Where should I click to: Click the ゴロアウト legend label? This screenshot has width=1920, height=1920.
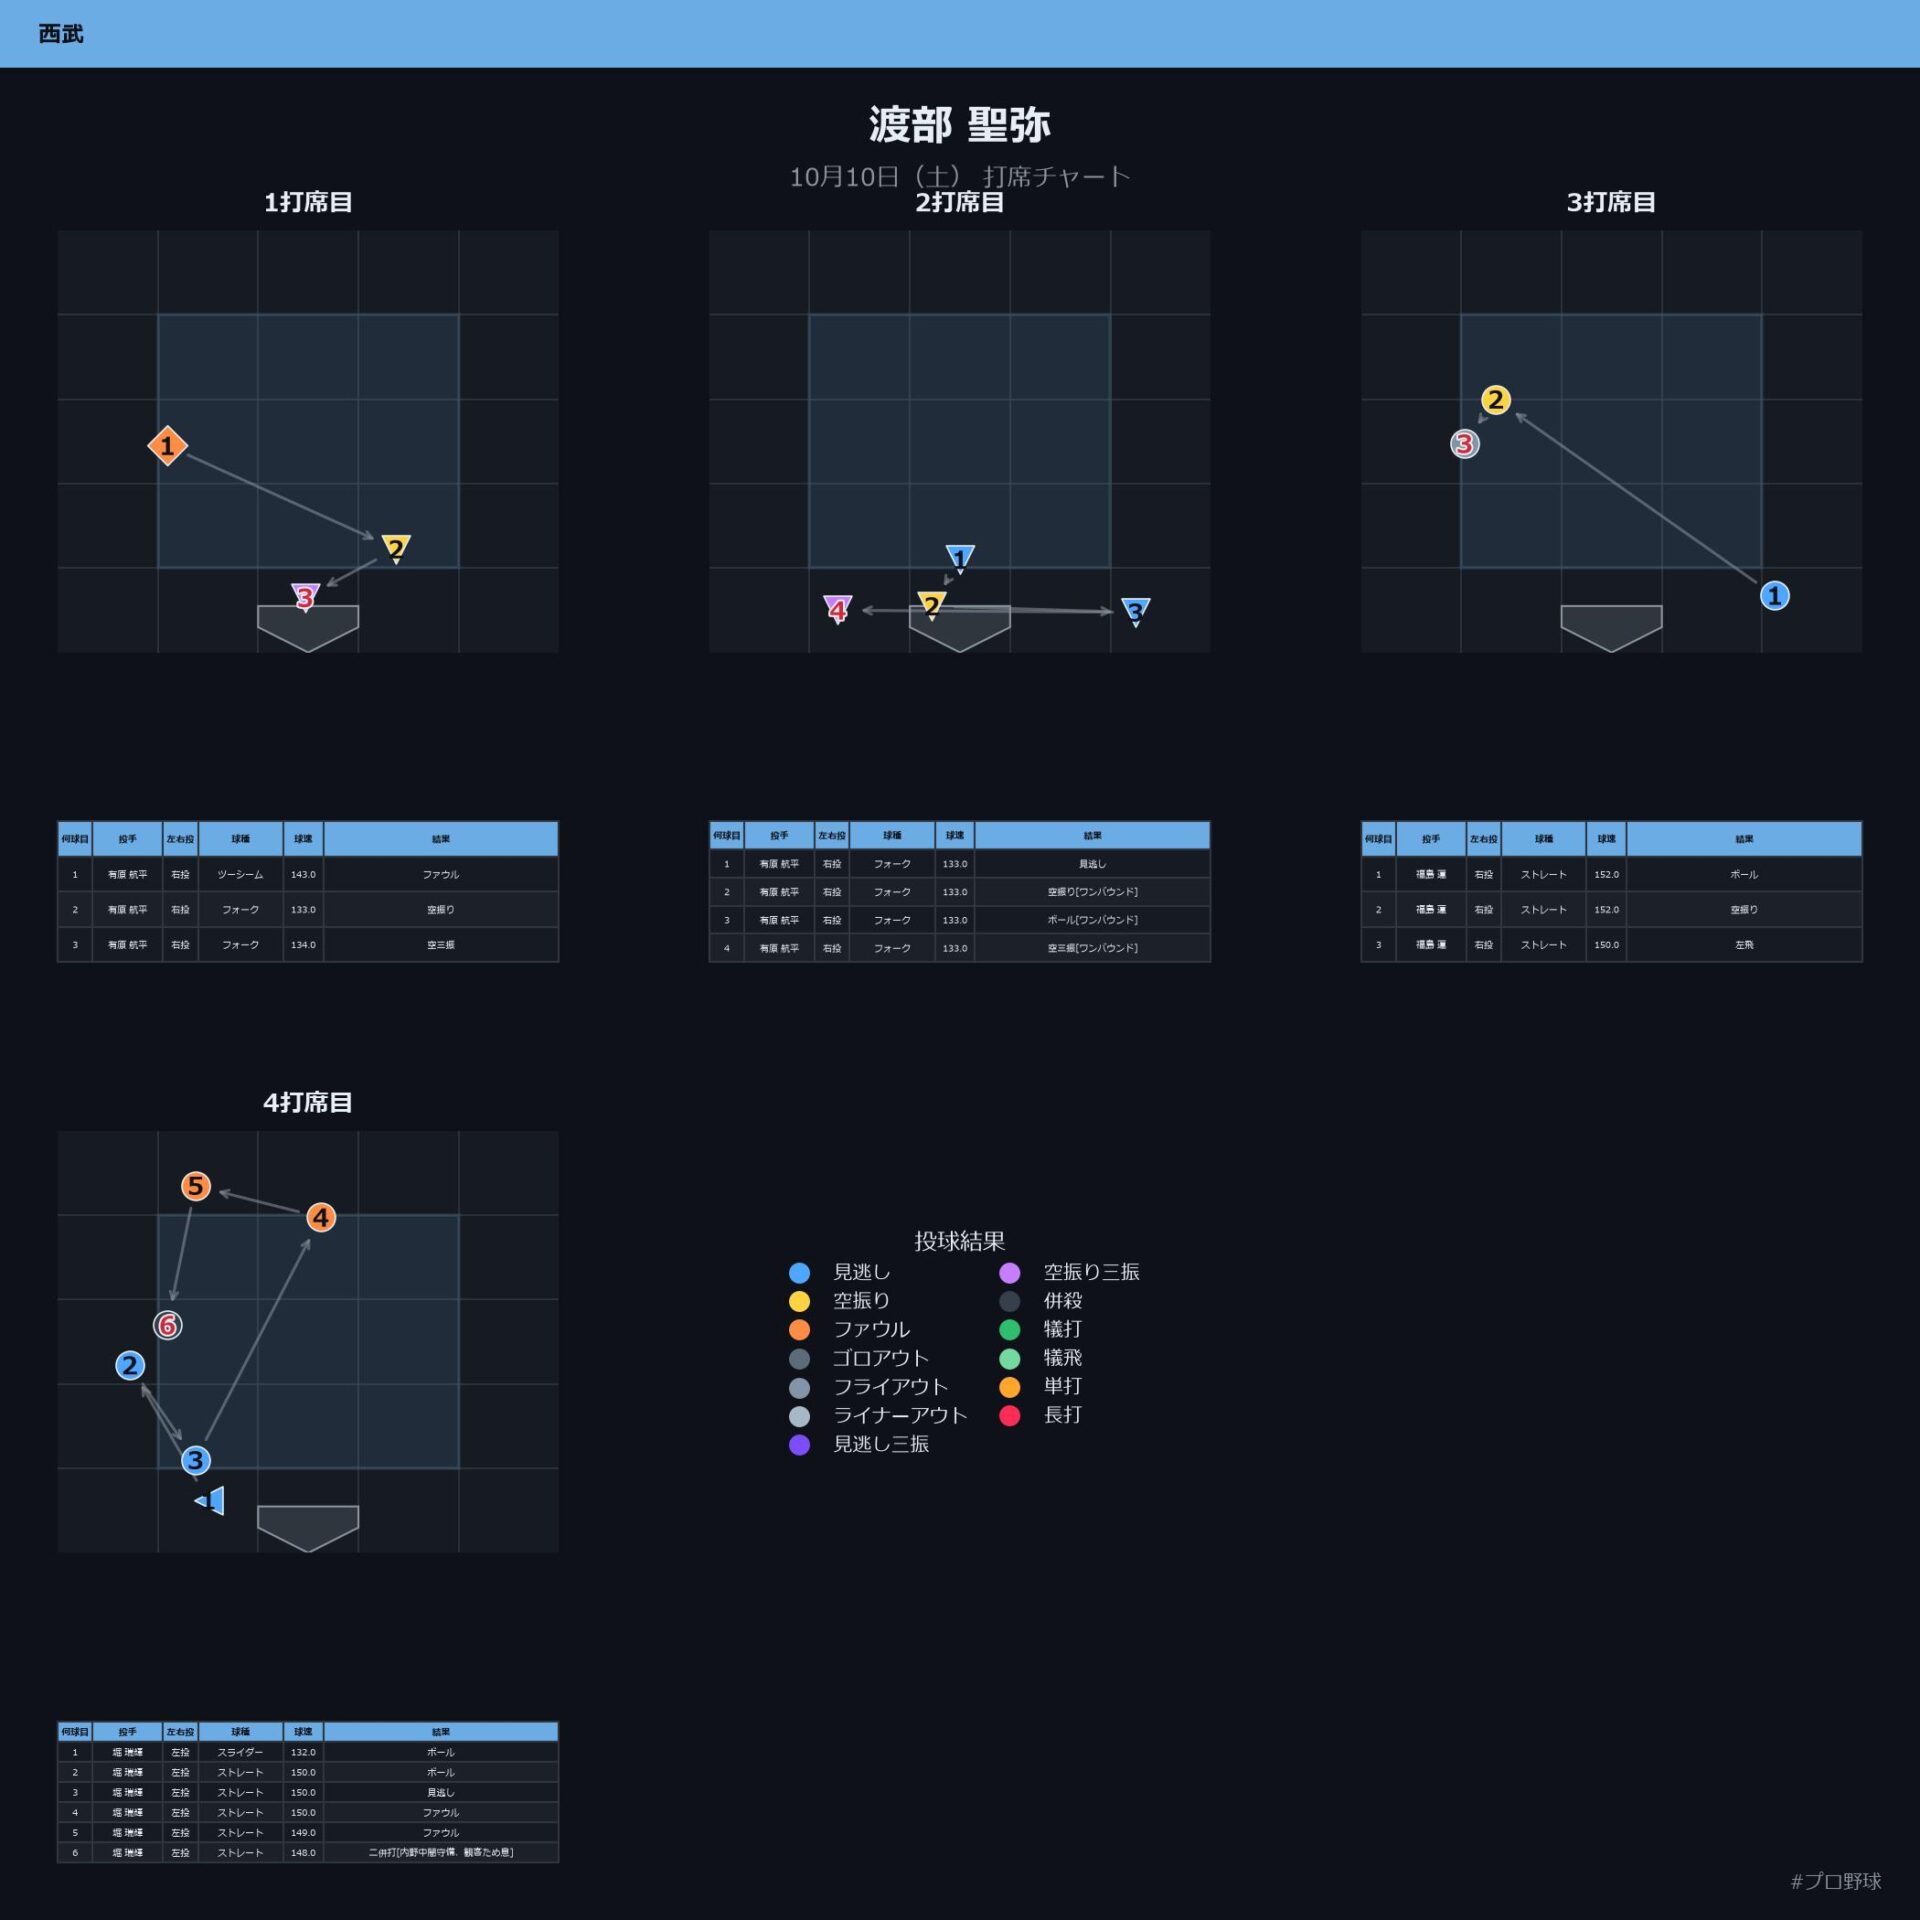pos(881,1358)
